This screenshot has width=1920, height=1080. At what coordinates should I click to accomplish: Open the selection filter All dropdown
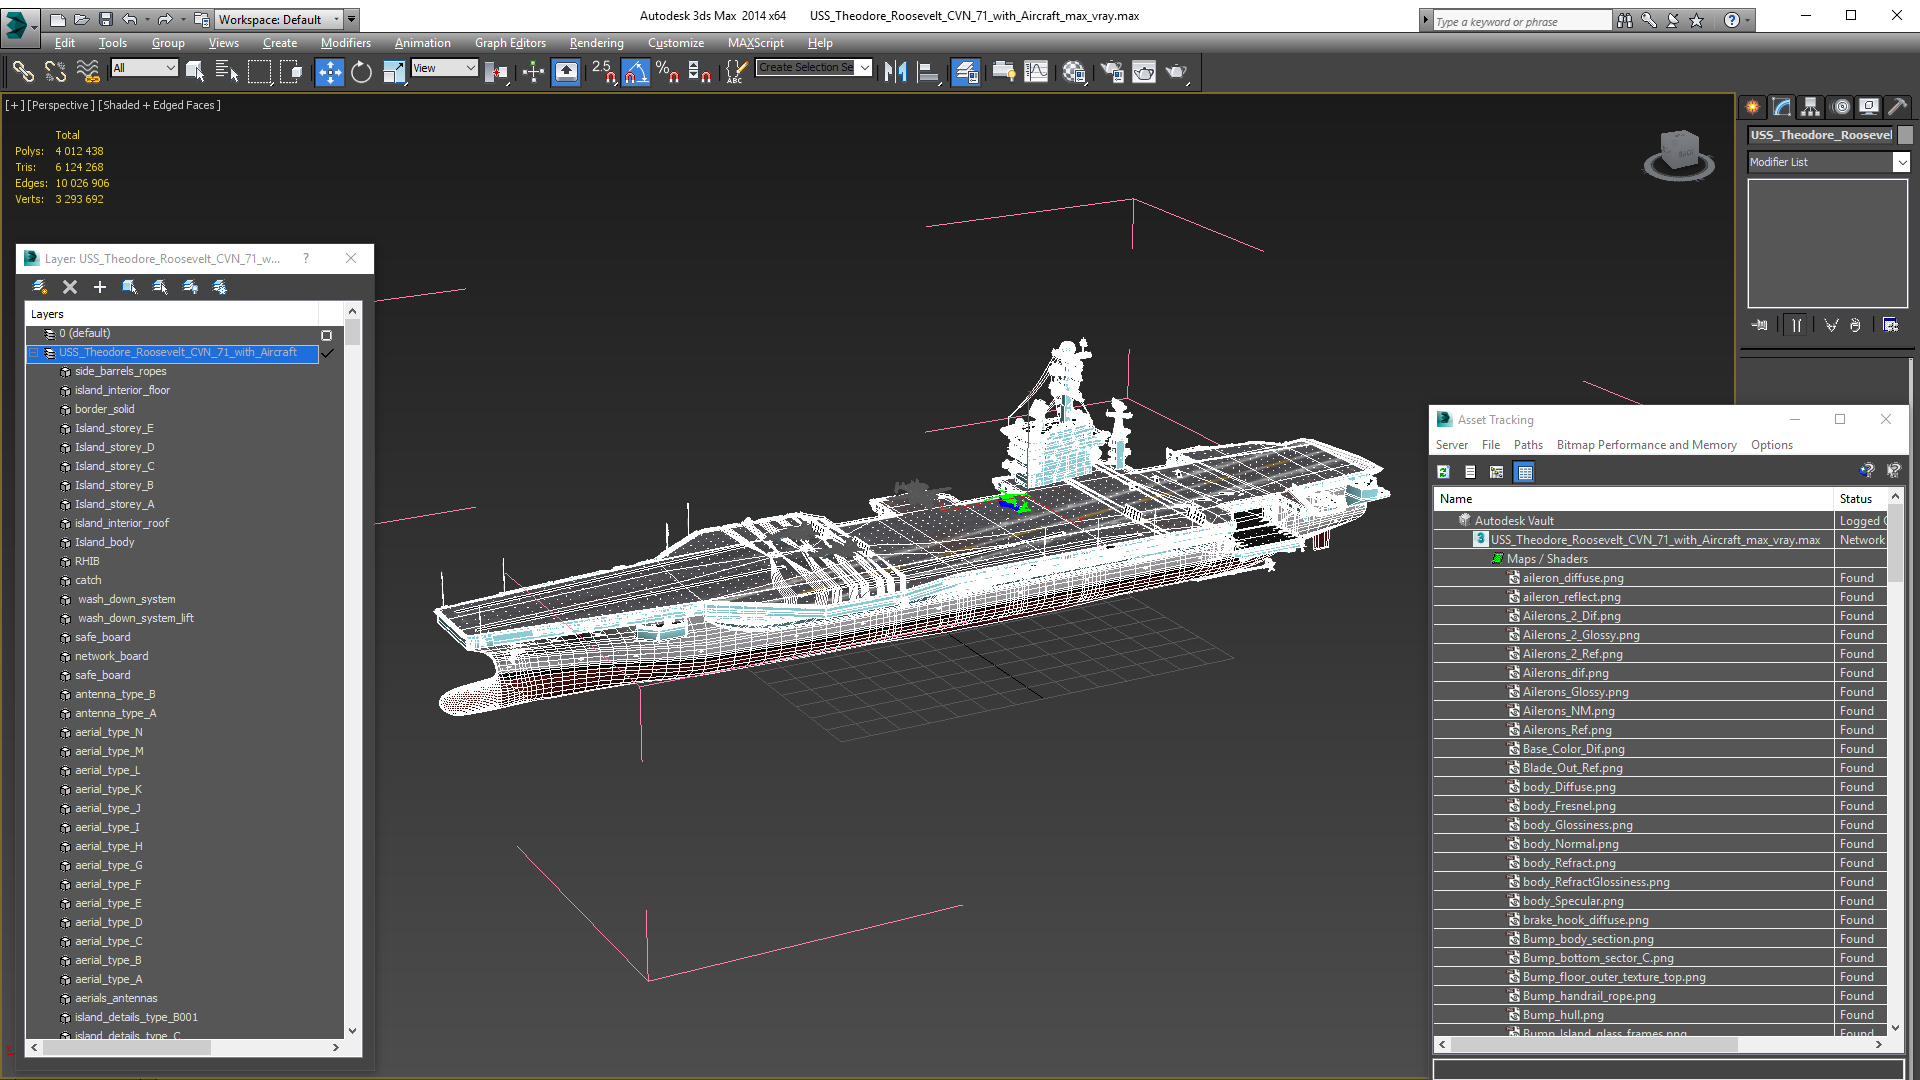click(145, 68)
